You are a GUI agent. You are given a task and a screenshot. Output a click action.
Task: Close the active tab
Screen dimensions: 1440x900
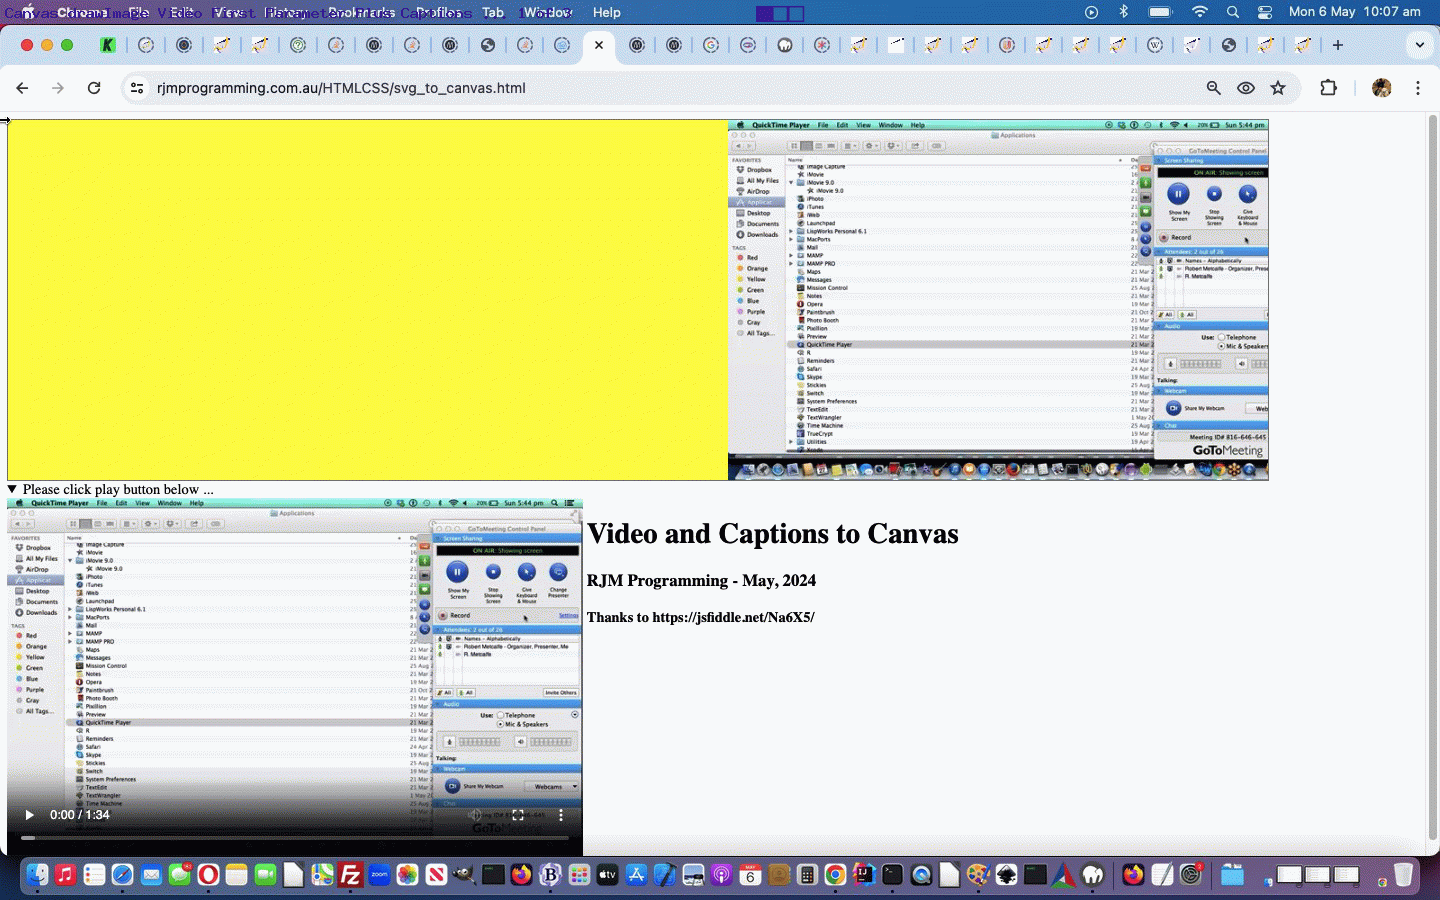[599, 45]
